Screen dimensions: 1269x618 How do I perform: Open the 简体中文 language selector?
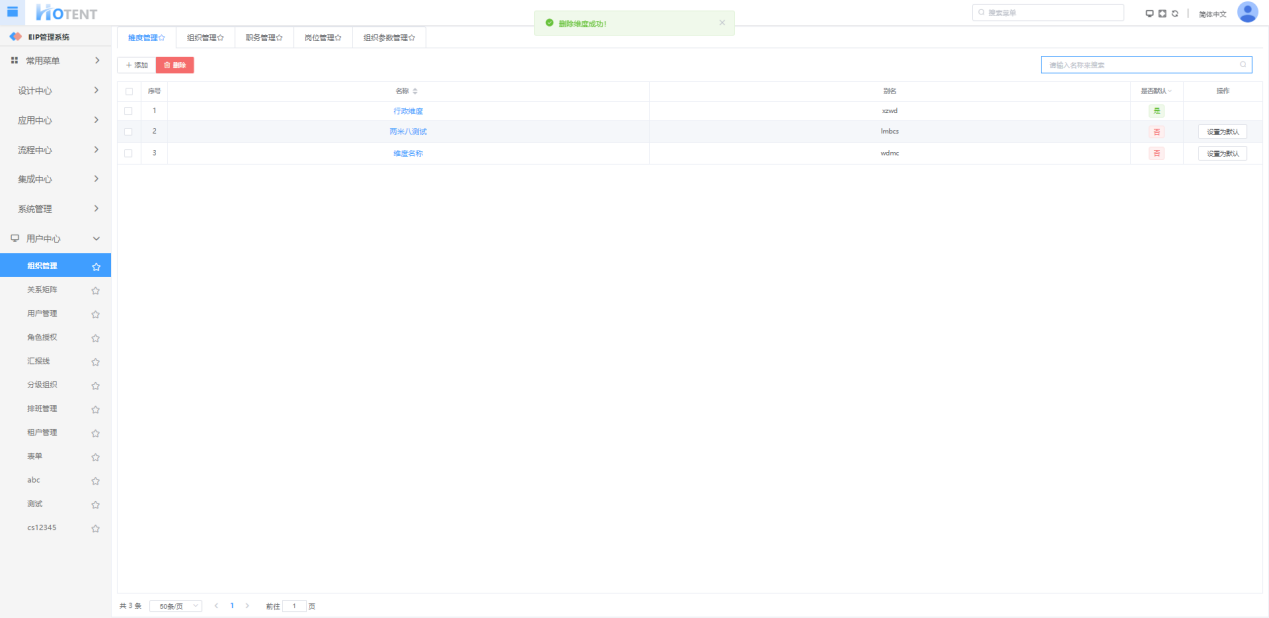(1212, 14)
